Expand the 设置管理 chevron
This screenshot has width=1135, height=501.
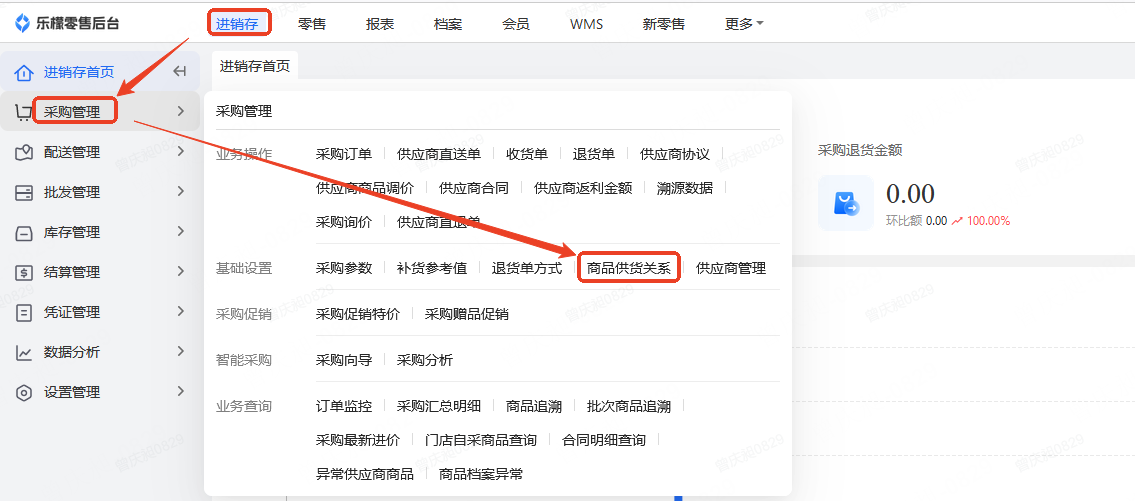coord(181,391)
